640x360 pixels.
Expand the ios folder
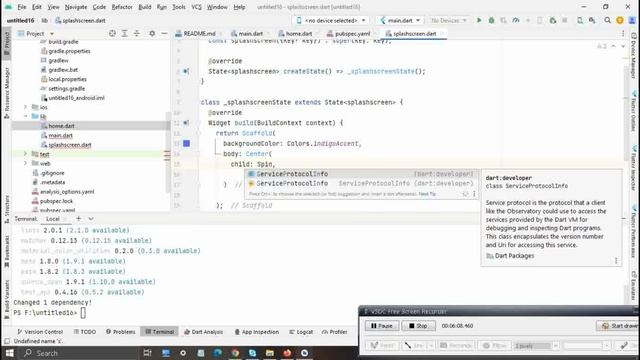(x=25, y=107)
